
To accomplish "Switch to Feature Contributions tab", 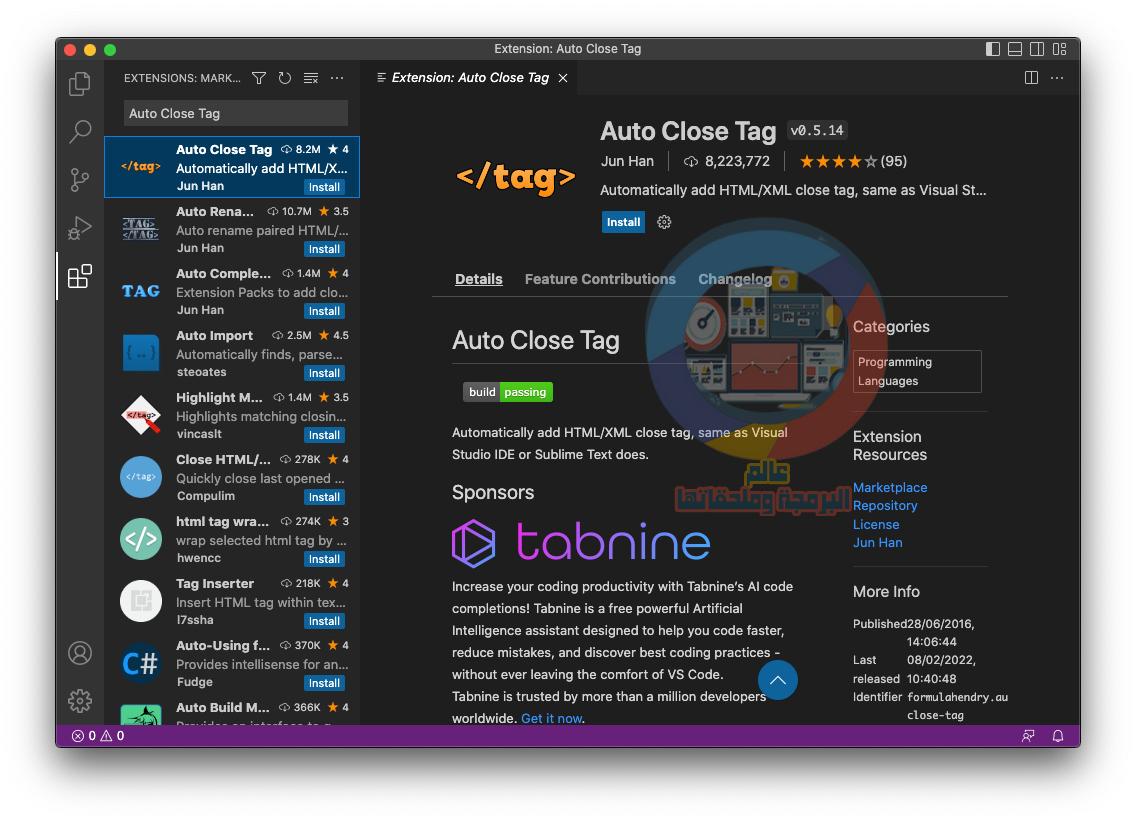I will click(x=600, y=279).
